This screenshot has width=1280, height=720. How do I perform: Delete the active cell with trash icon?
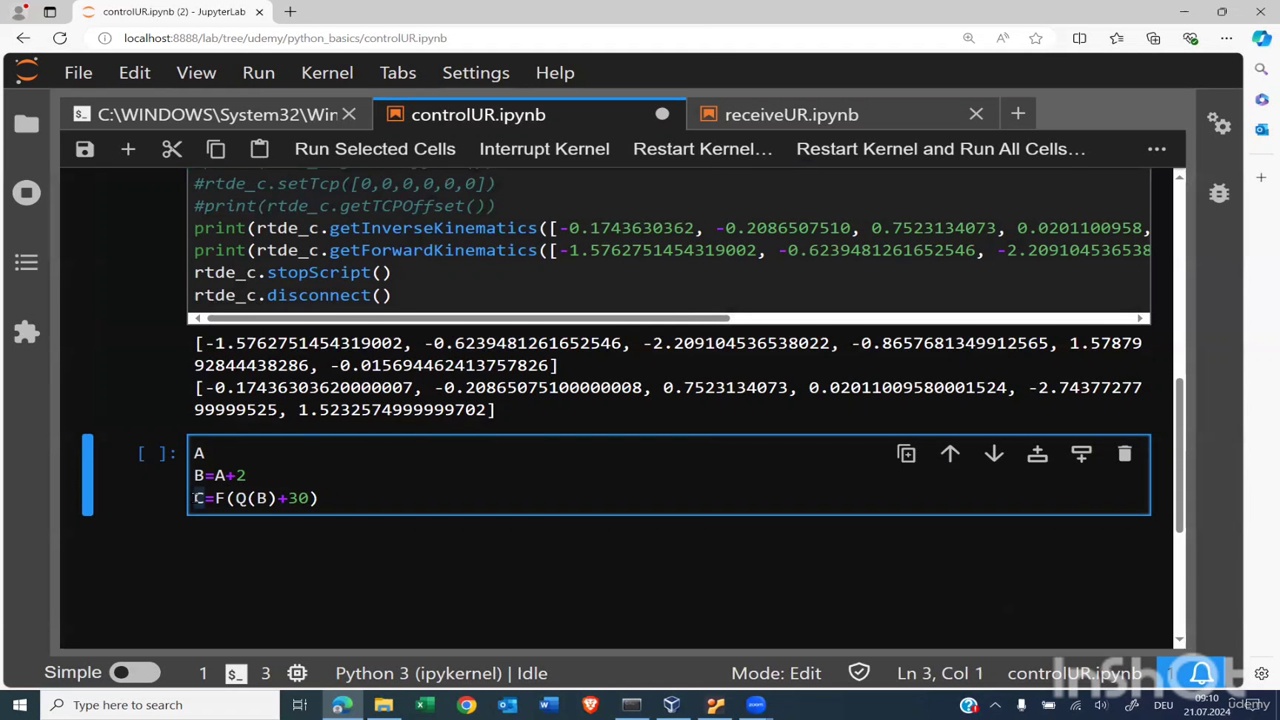1125,454
